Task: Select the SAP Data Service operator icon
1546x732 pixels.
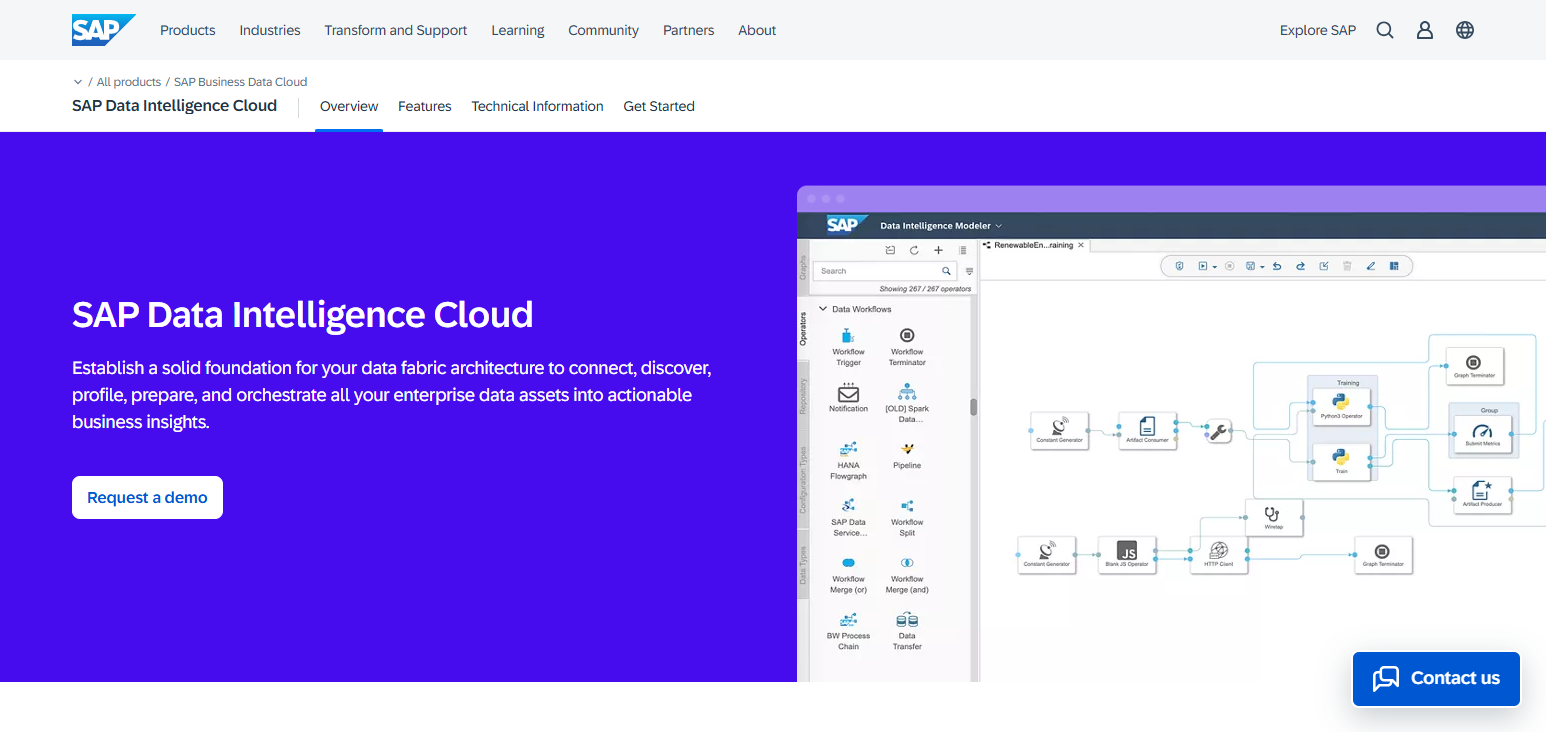Action: pos(848,506)
